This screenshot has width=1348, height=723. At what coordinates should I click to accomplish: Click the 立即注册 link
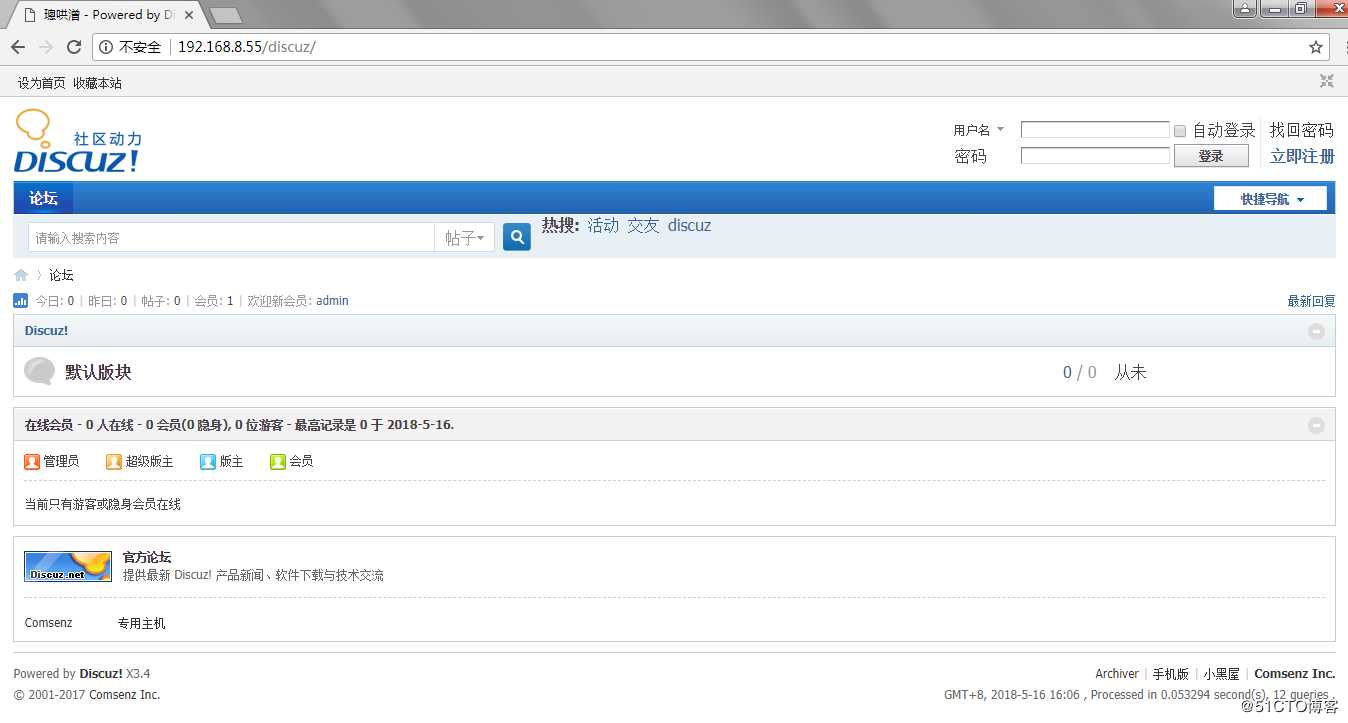point(1302,156)
